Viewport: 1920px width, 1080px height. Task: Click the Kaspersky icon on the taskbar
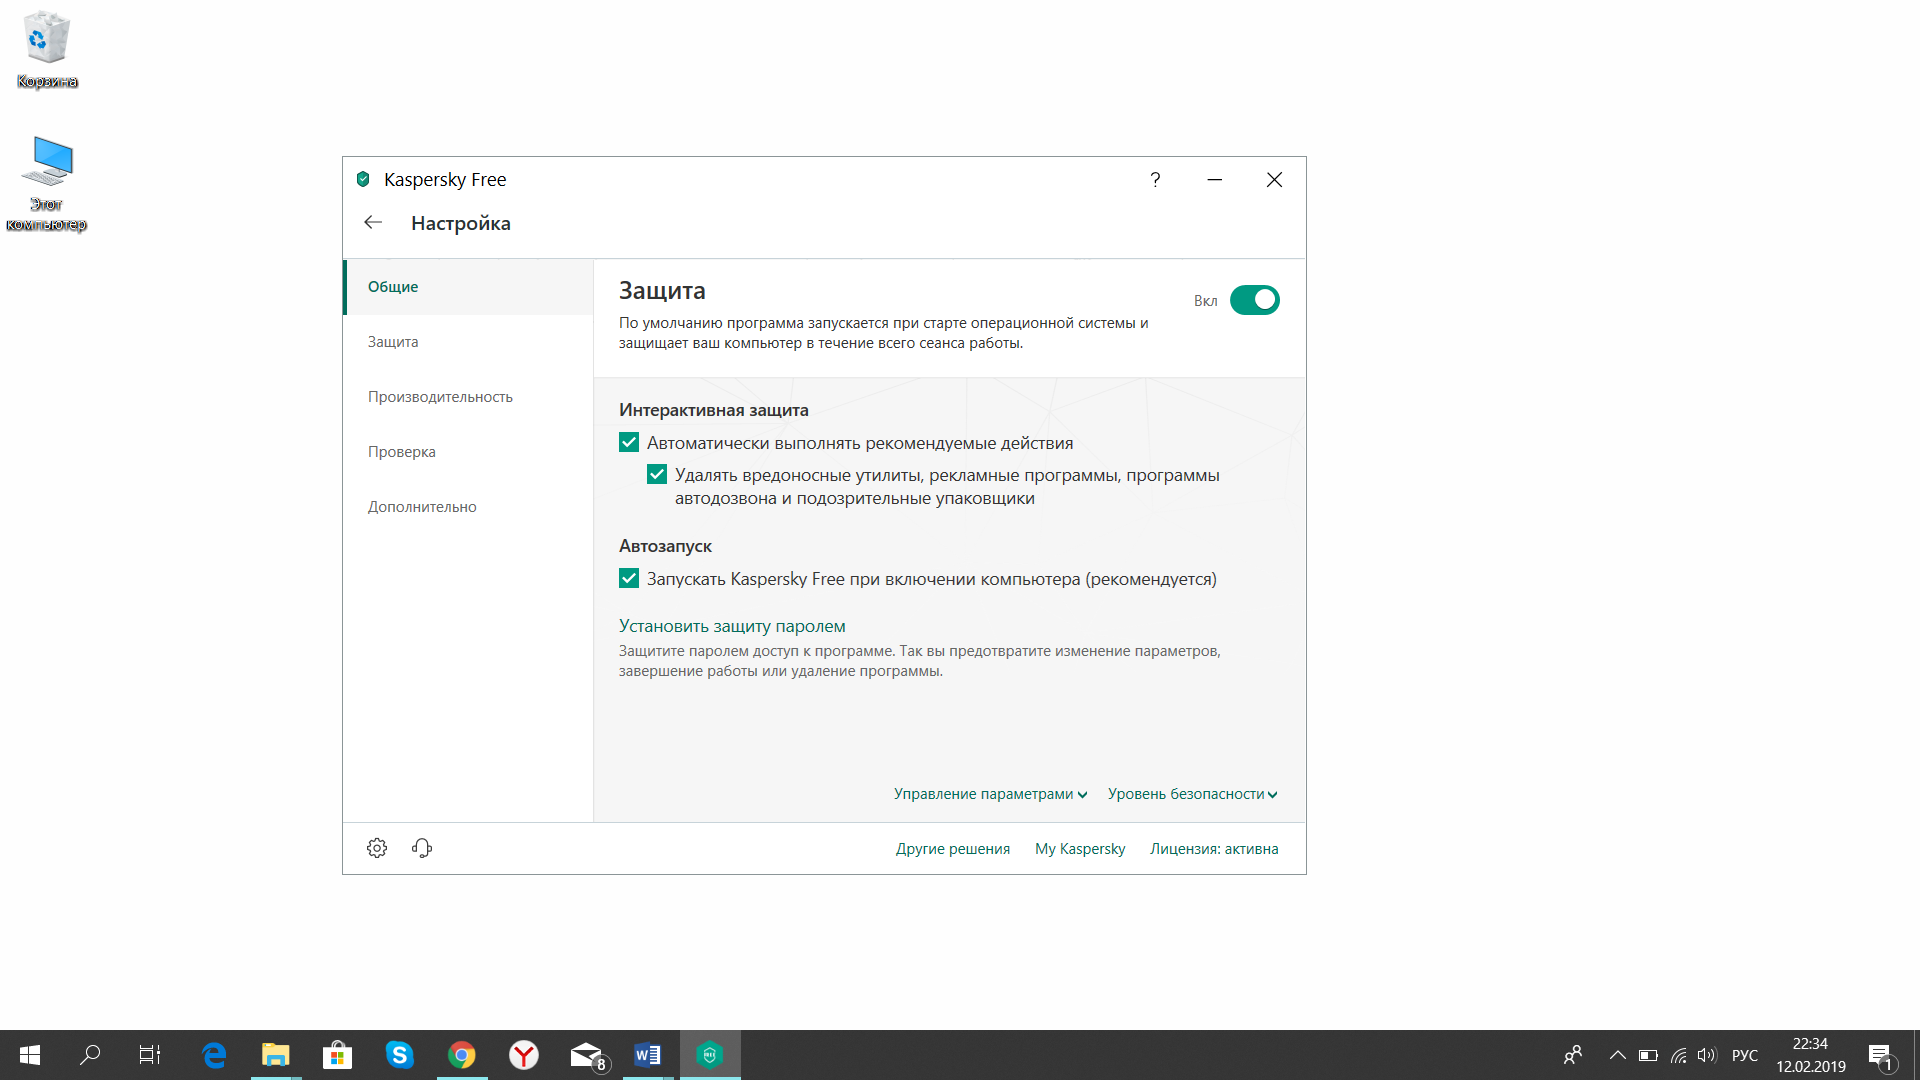710,1055
